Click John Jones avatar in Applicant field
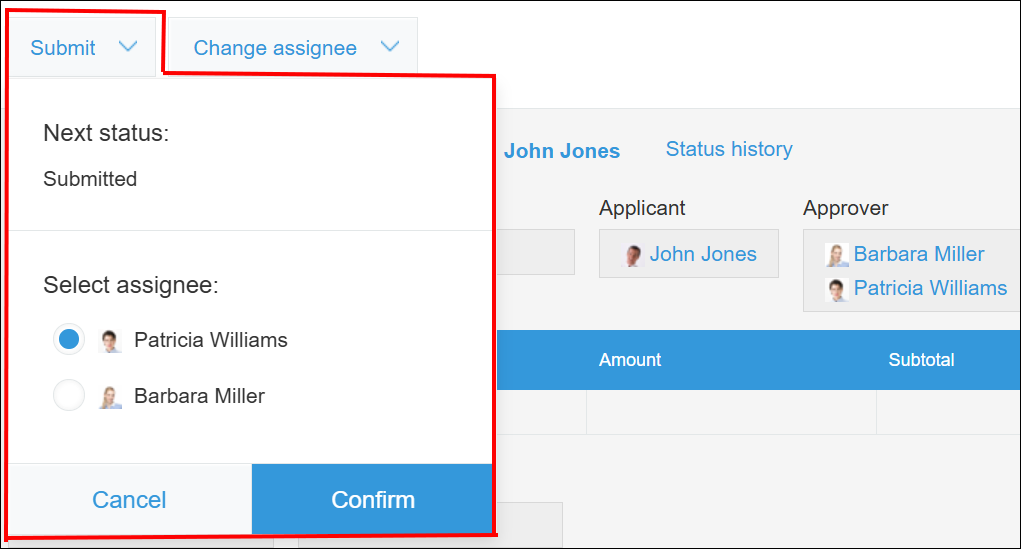This screenshot has height=549, width=1021. (x=633, y=255)
